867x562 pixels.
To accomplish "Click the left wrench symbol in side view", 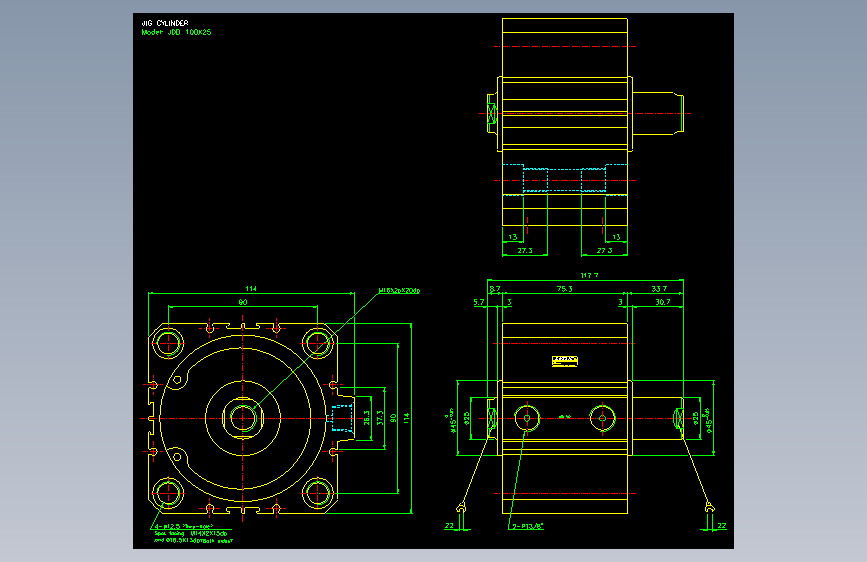I will [x=461, y=507].
